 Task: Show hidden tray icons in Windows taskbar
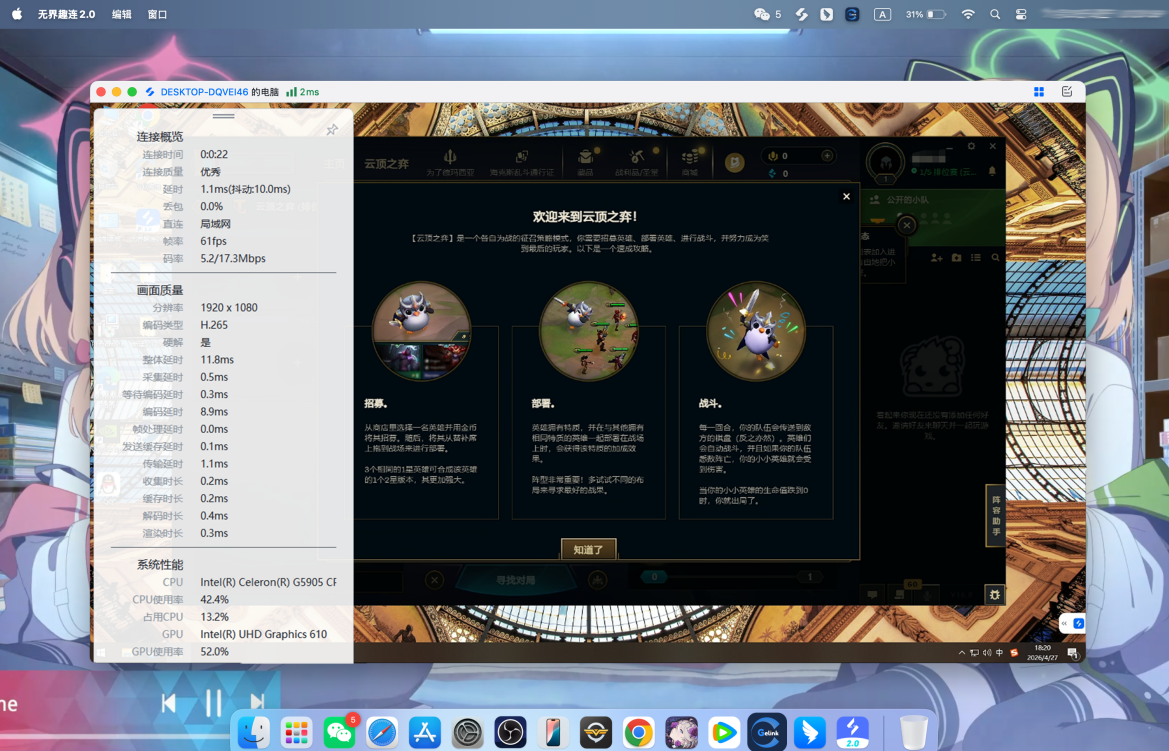(x=961, y=653)
